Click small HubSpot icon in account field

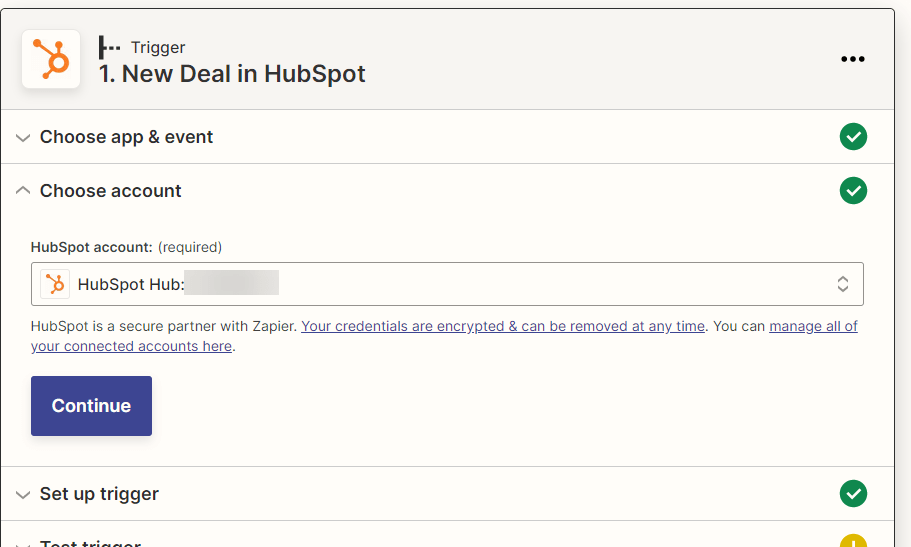55,284
